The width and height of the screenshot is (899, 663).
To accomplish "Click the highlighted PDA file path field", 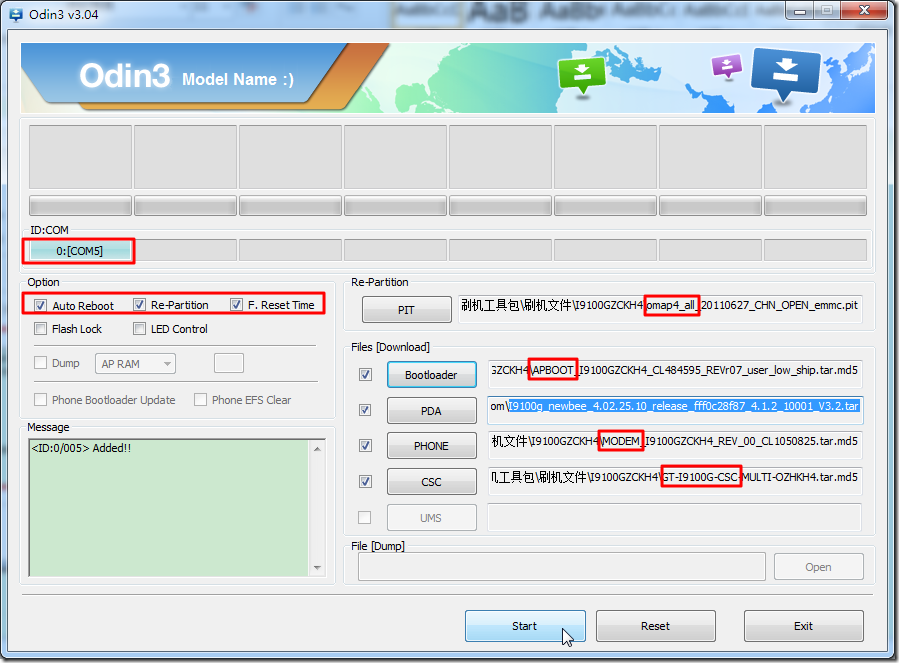I will click(675, 410).
